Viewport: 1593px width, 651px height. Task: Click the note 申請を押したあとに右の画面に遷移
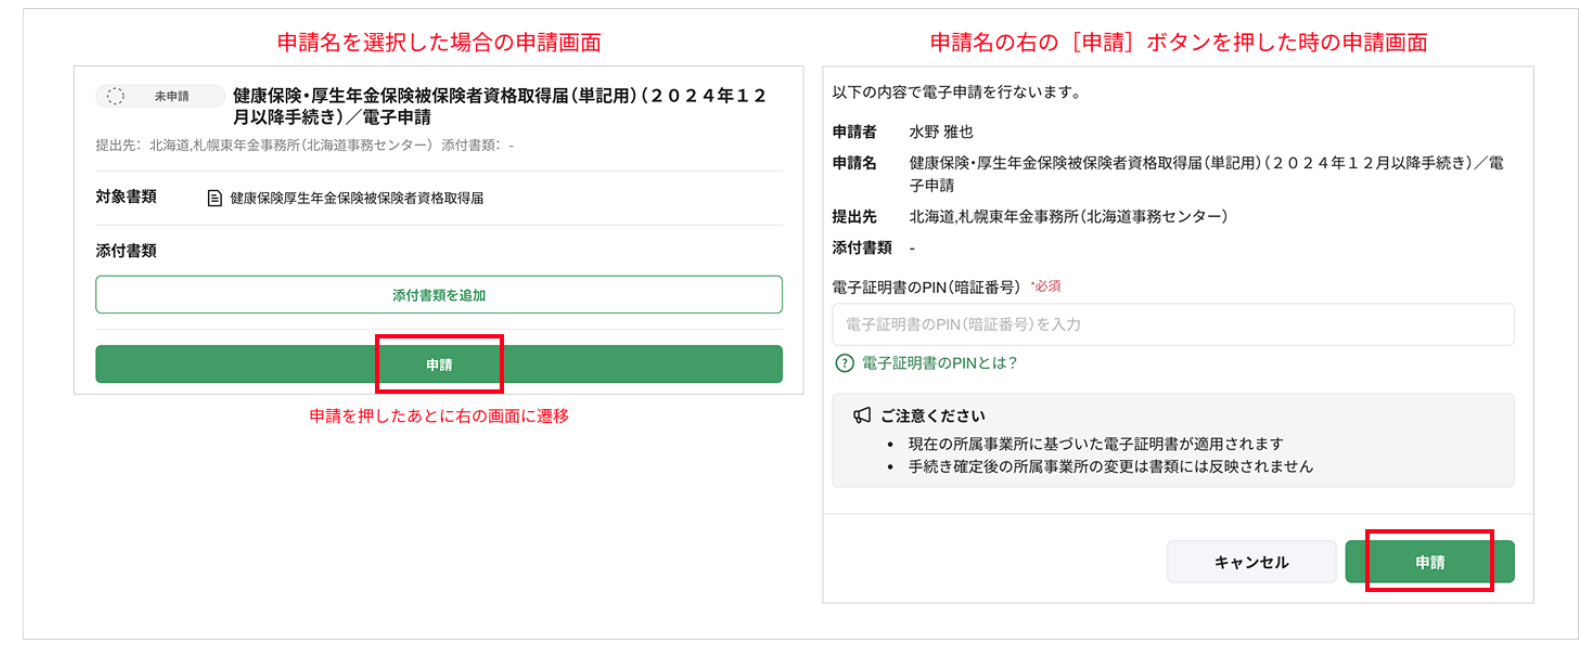pyautogui.click(x=441, y=414)
